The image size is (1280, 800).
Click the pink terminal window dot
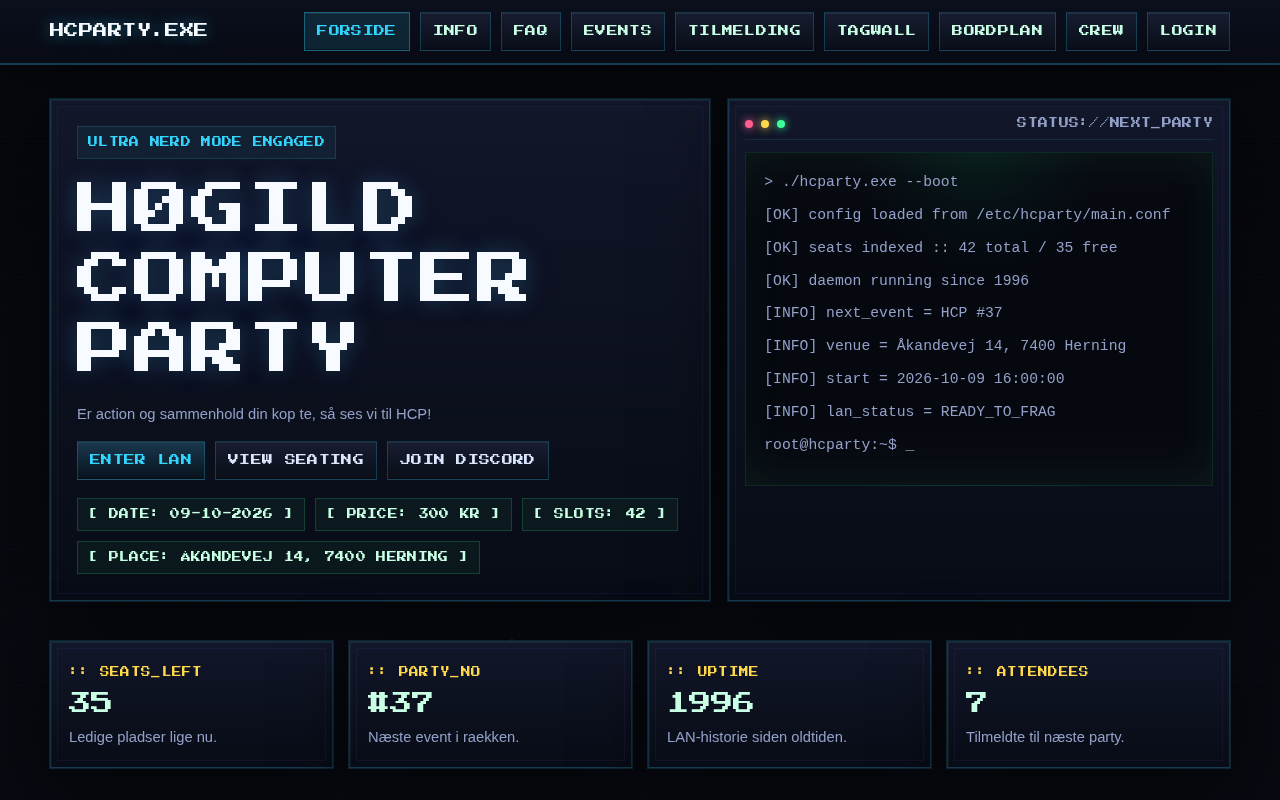point(749,124)
